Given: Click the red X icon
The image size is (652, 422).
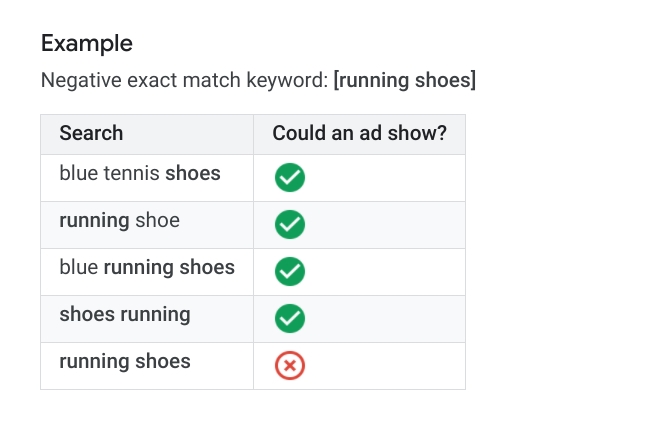Looking at the screenshot, I should pos(289,366).
